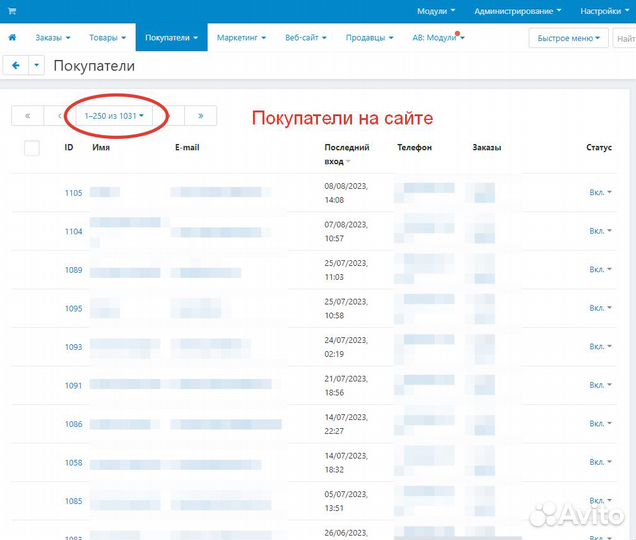Open dropdown next to back arrow
This screenshot has height=540, width=636.
point(37,65)
